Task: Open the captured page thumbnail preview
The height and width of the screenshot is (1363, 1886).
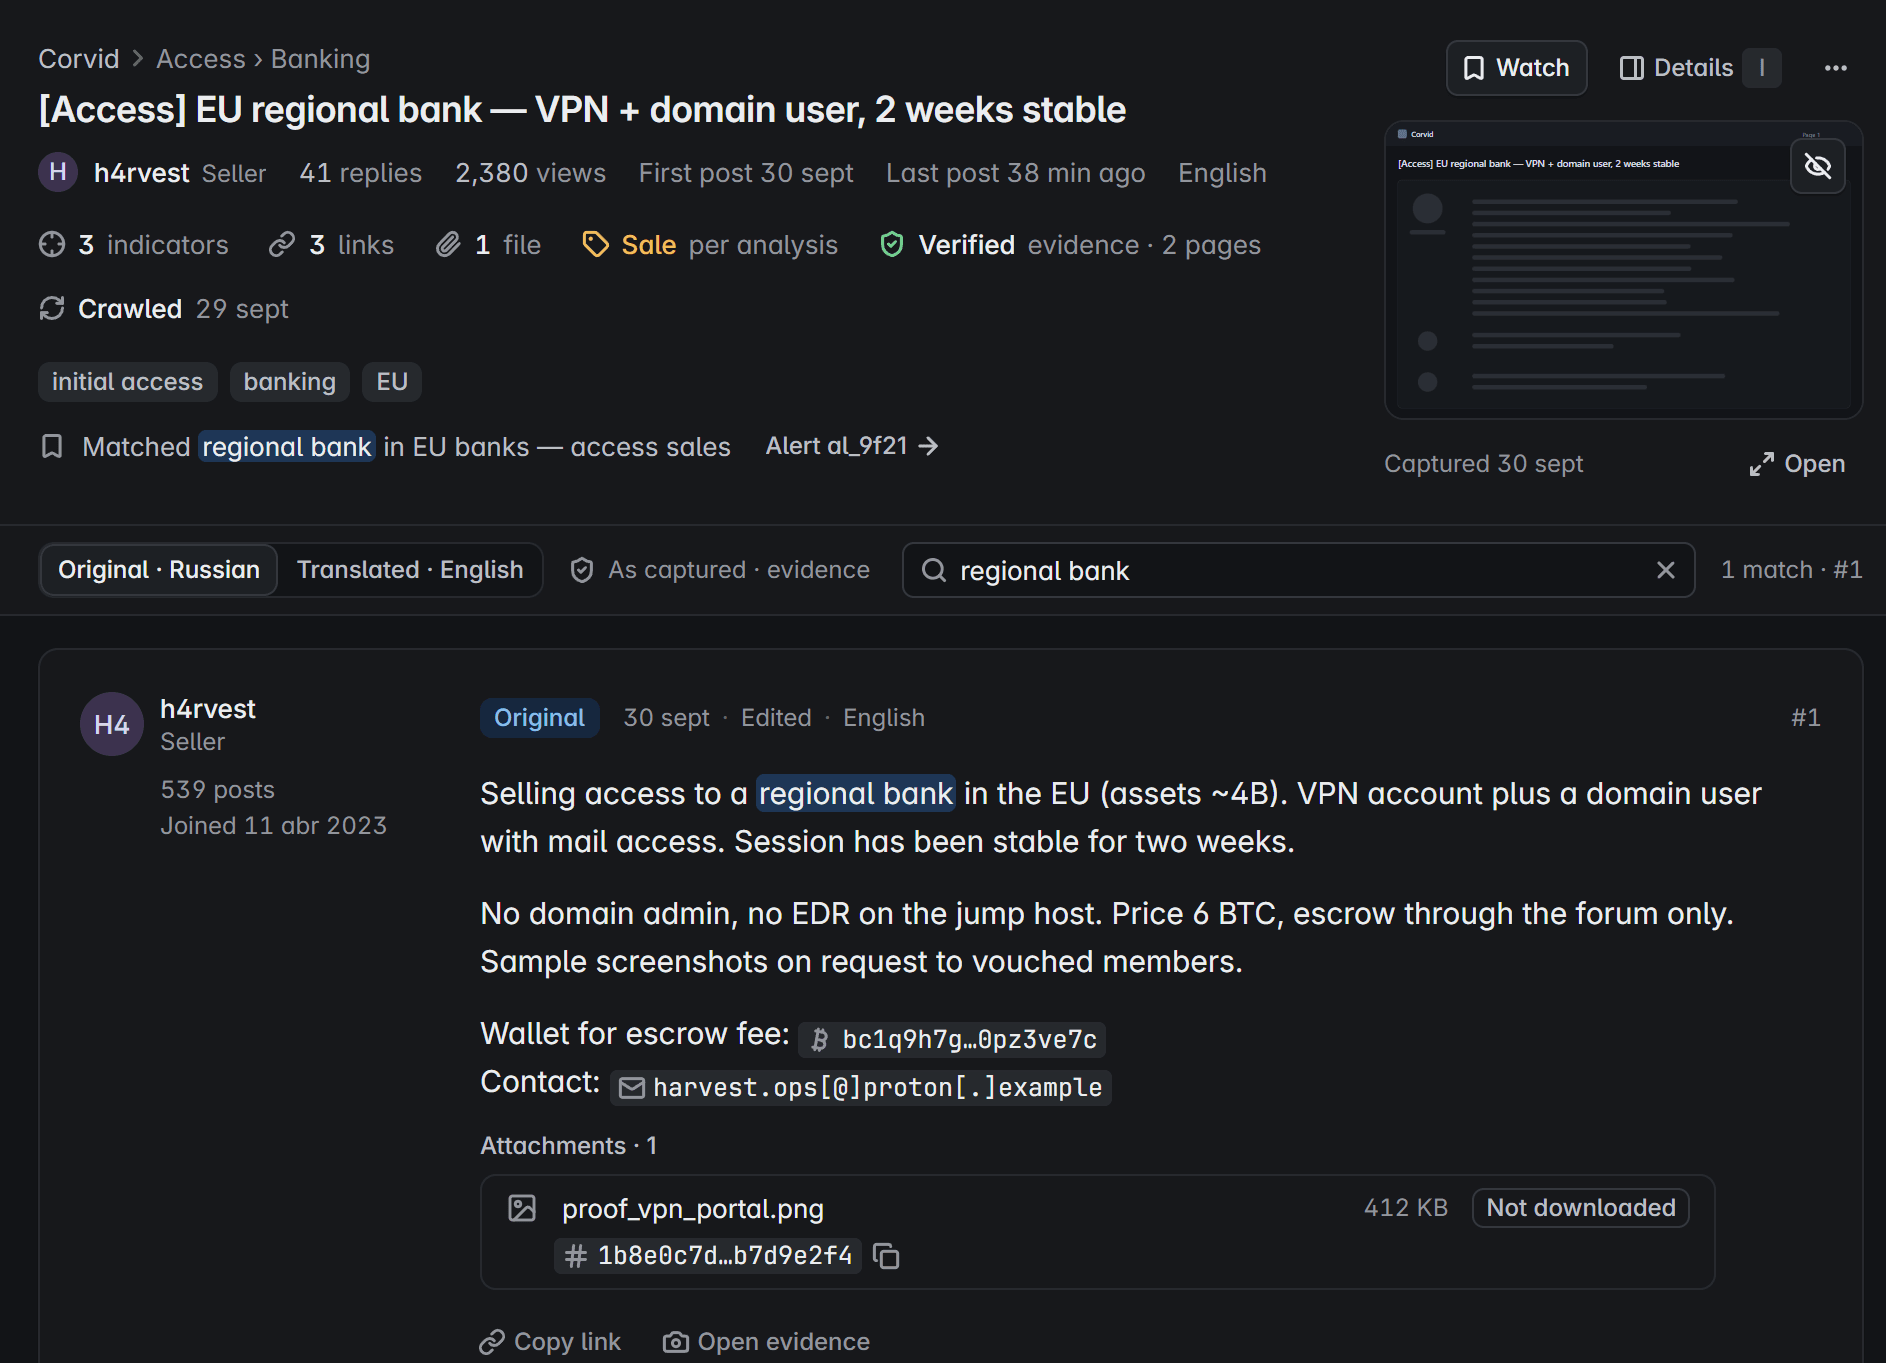Action: coord(1623,270)
